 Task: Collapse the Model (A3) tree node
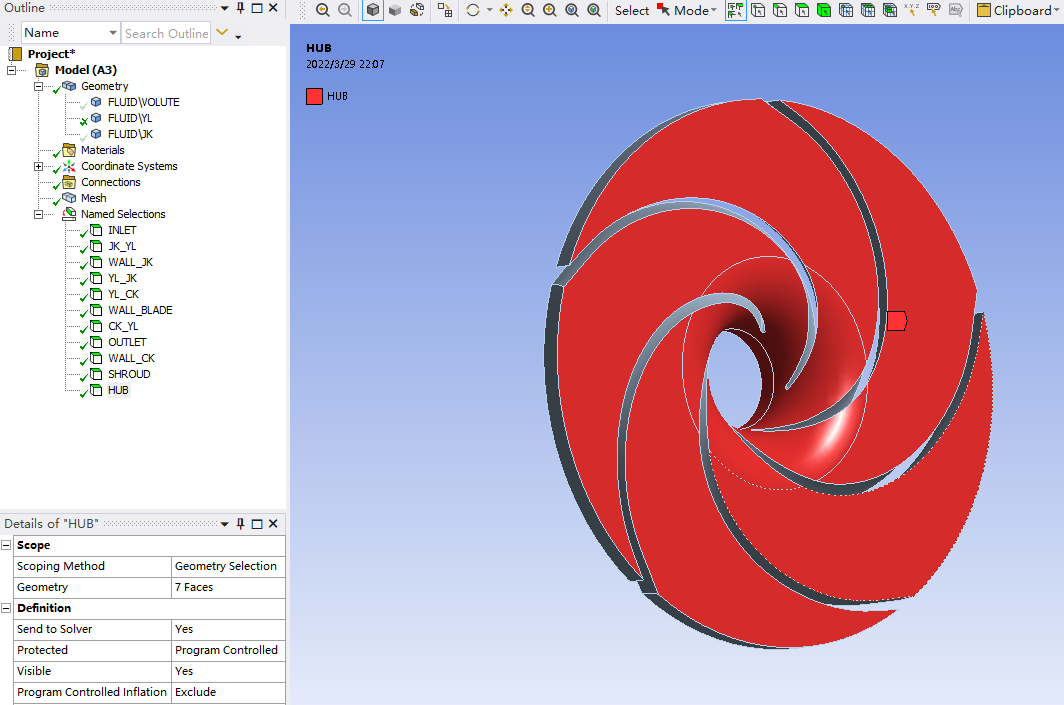pyautogui.click(x=11, y=70)
